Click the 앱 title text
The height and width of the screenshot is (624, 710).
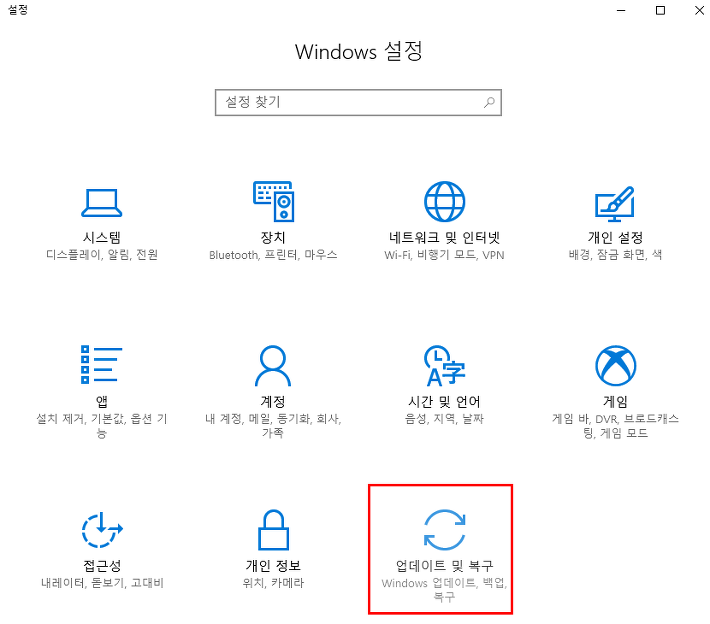(x=102, y=401)
